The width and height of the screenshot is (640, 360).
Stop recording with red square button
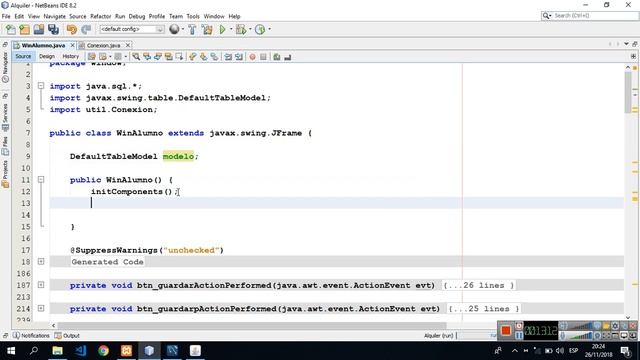[506, 331]
